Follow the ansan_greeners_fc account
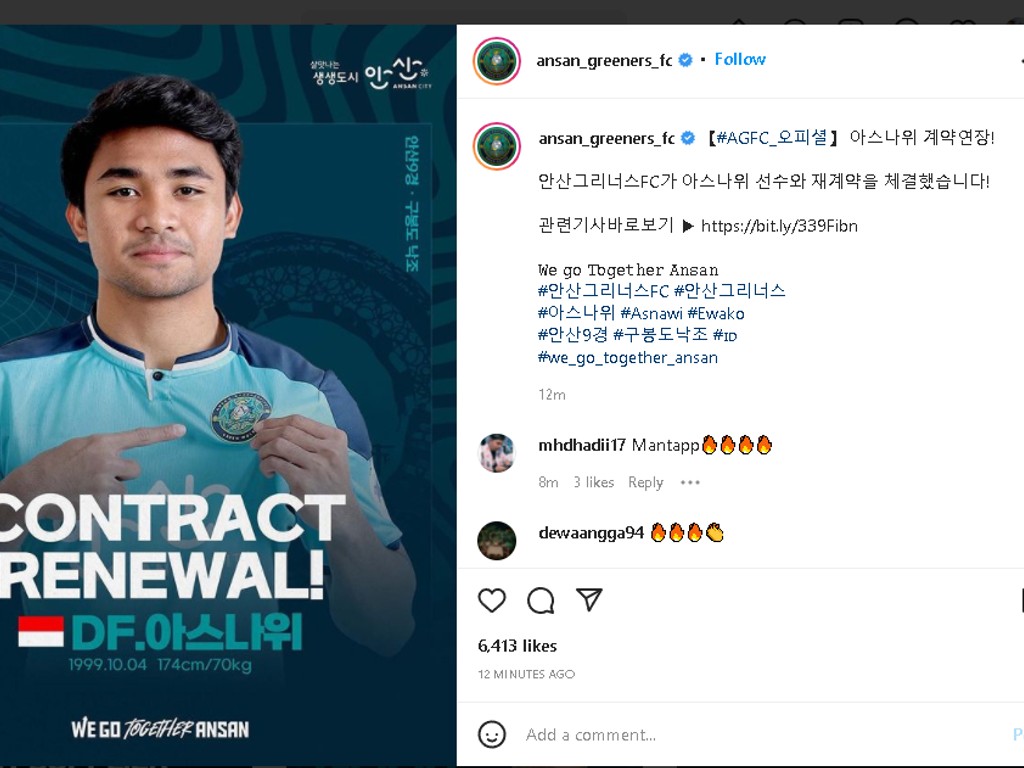The width and height of the screenshot is (1024, 768). [740, 59]
